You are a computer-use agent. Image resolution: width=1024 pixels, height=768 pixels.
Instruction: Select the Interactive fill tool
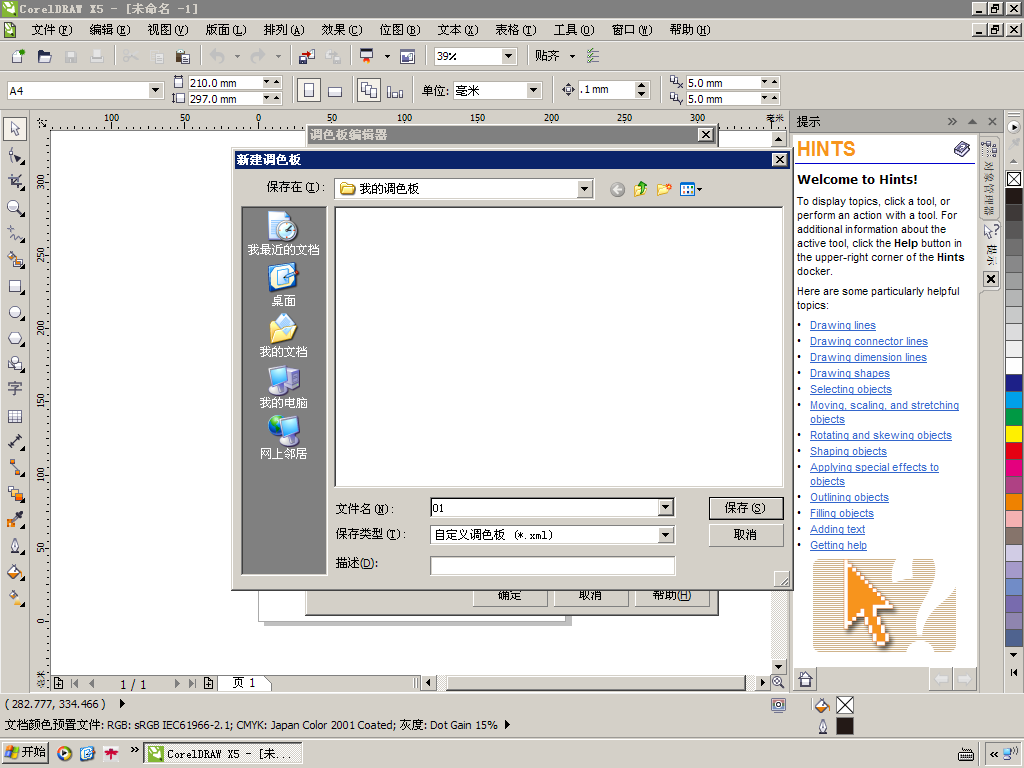14,598
